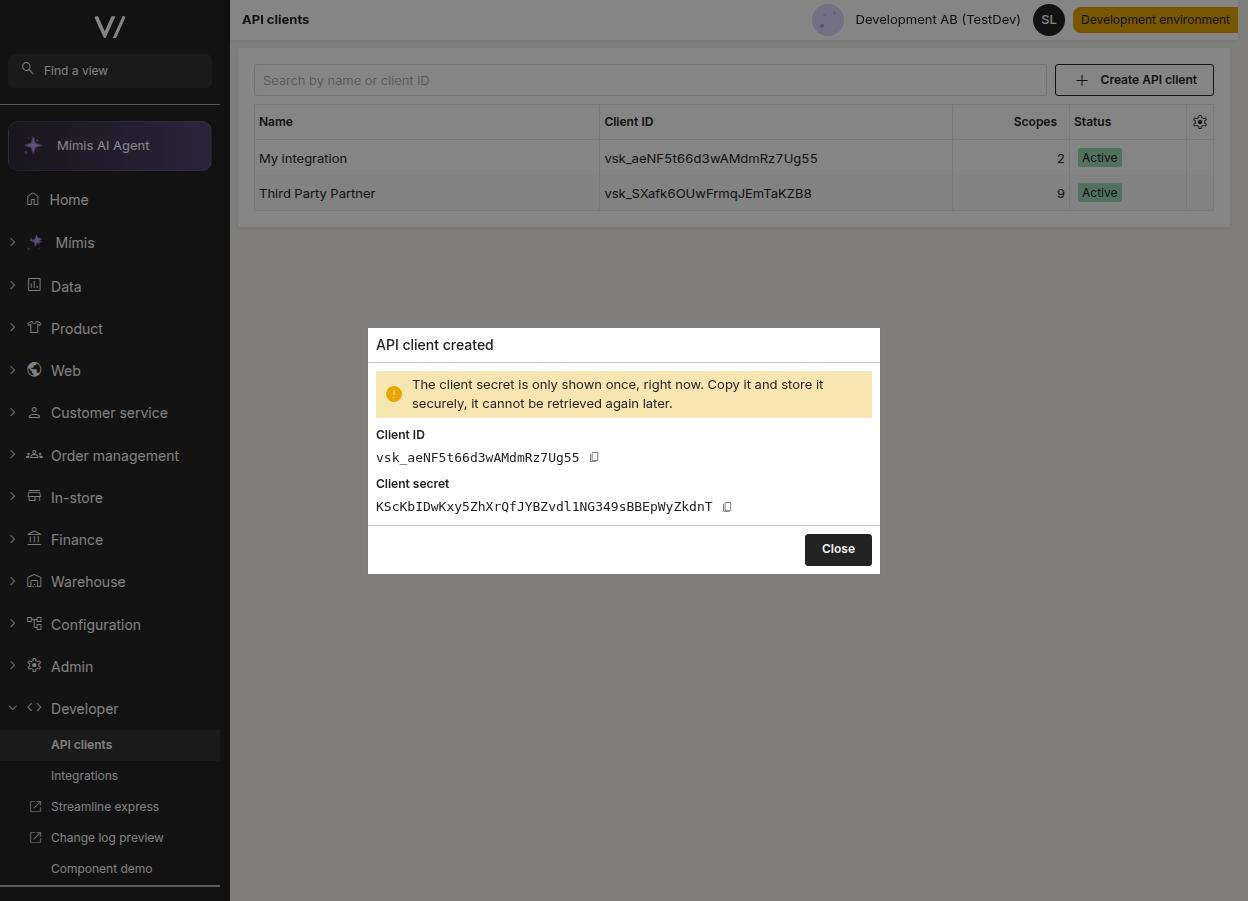Click Active status of Third Party Partner
Screen dimensions: 1248x901
(x=1099, y=193)
